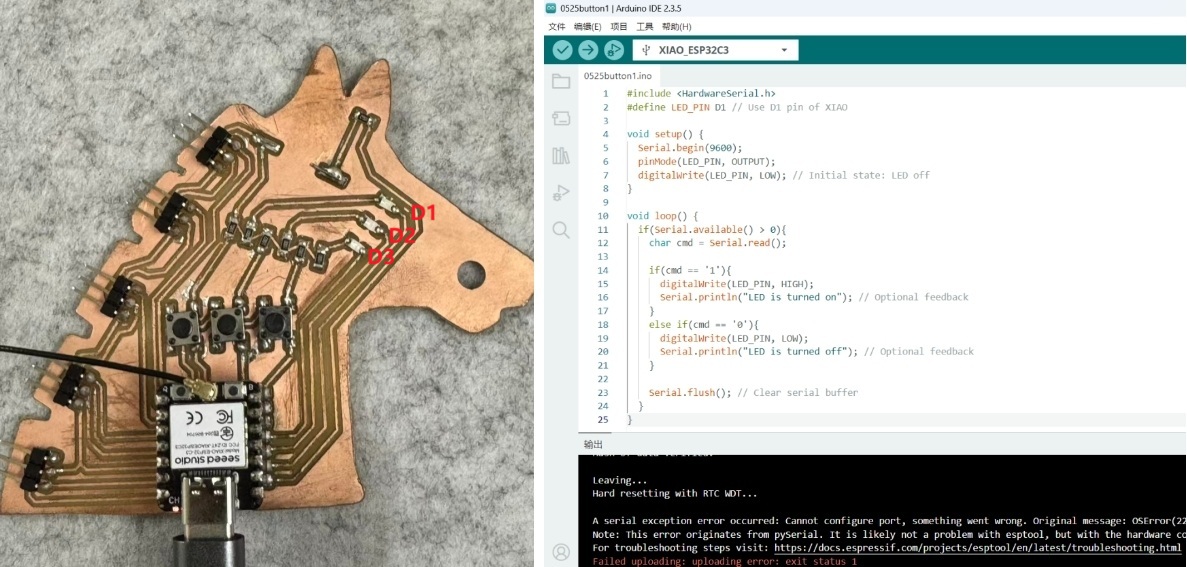Viewport: 1187px width, 567px height.
Task: Open the Sketchbook folder sidebar icon
Action: point(561,82)
